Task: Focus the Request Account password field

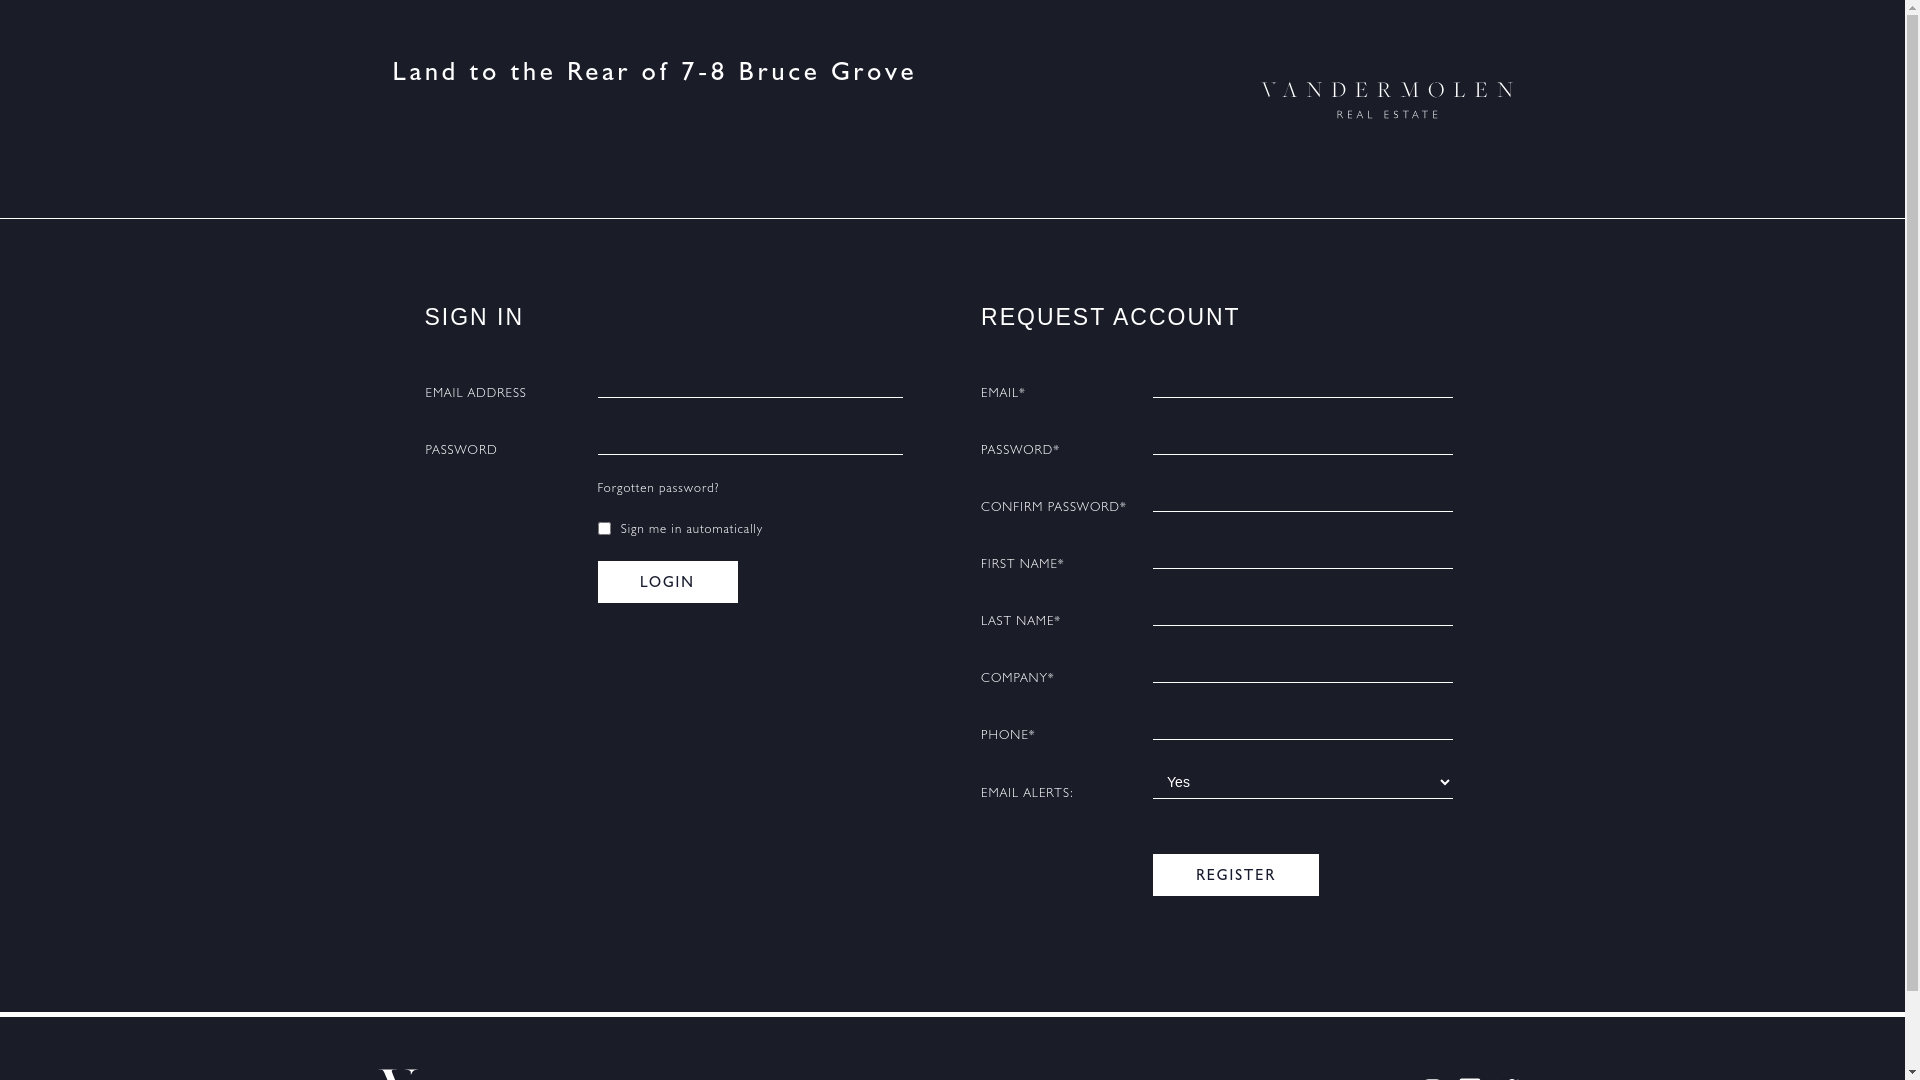Action: (1302, 442)
